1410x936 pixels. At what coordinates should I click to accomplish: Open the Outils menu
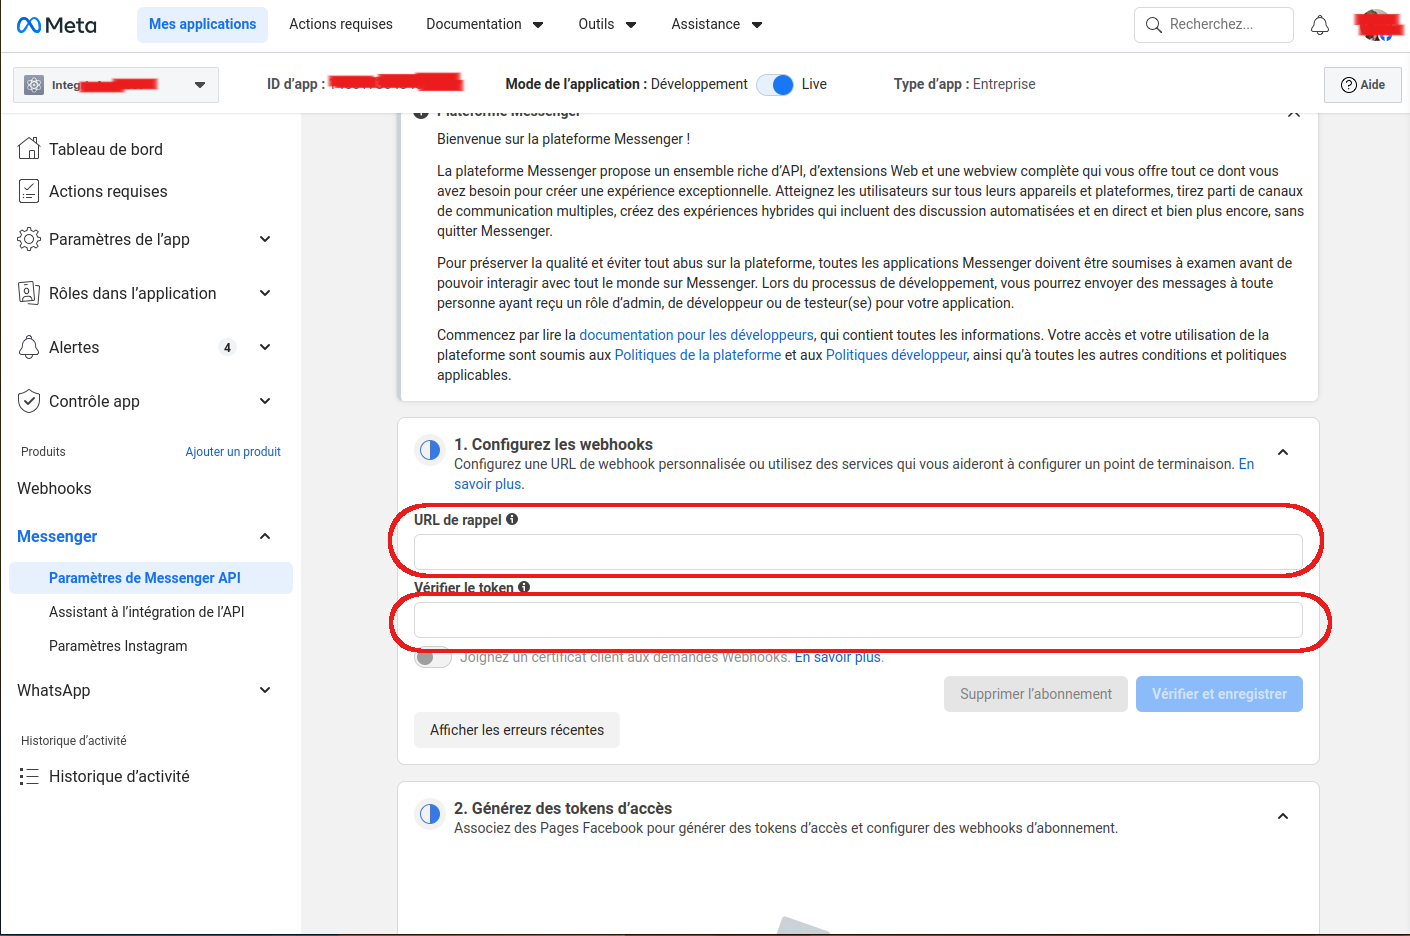click(607, 25)
